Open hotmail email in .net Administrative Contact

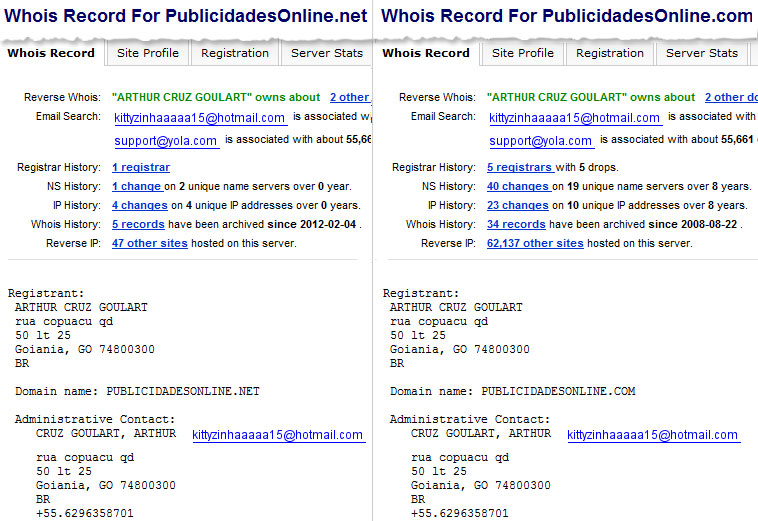(278, 435)
